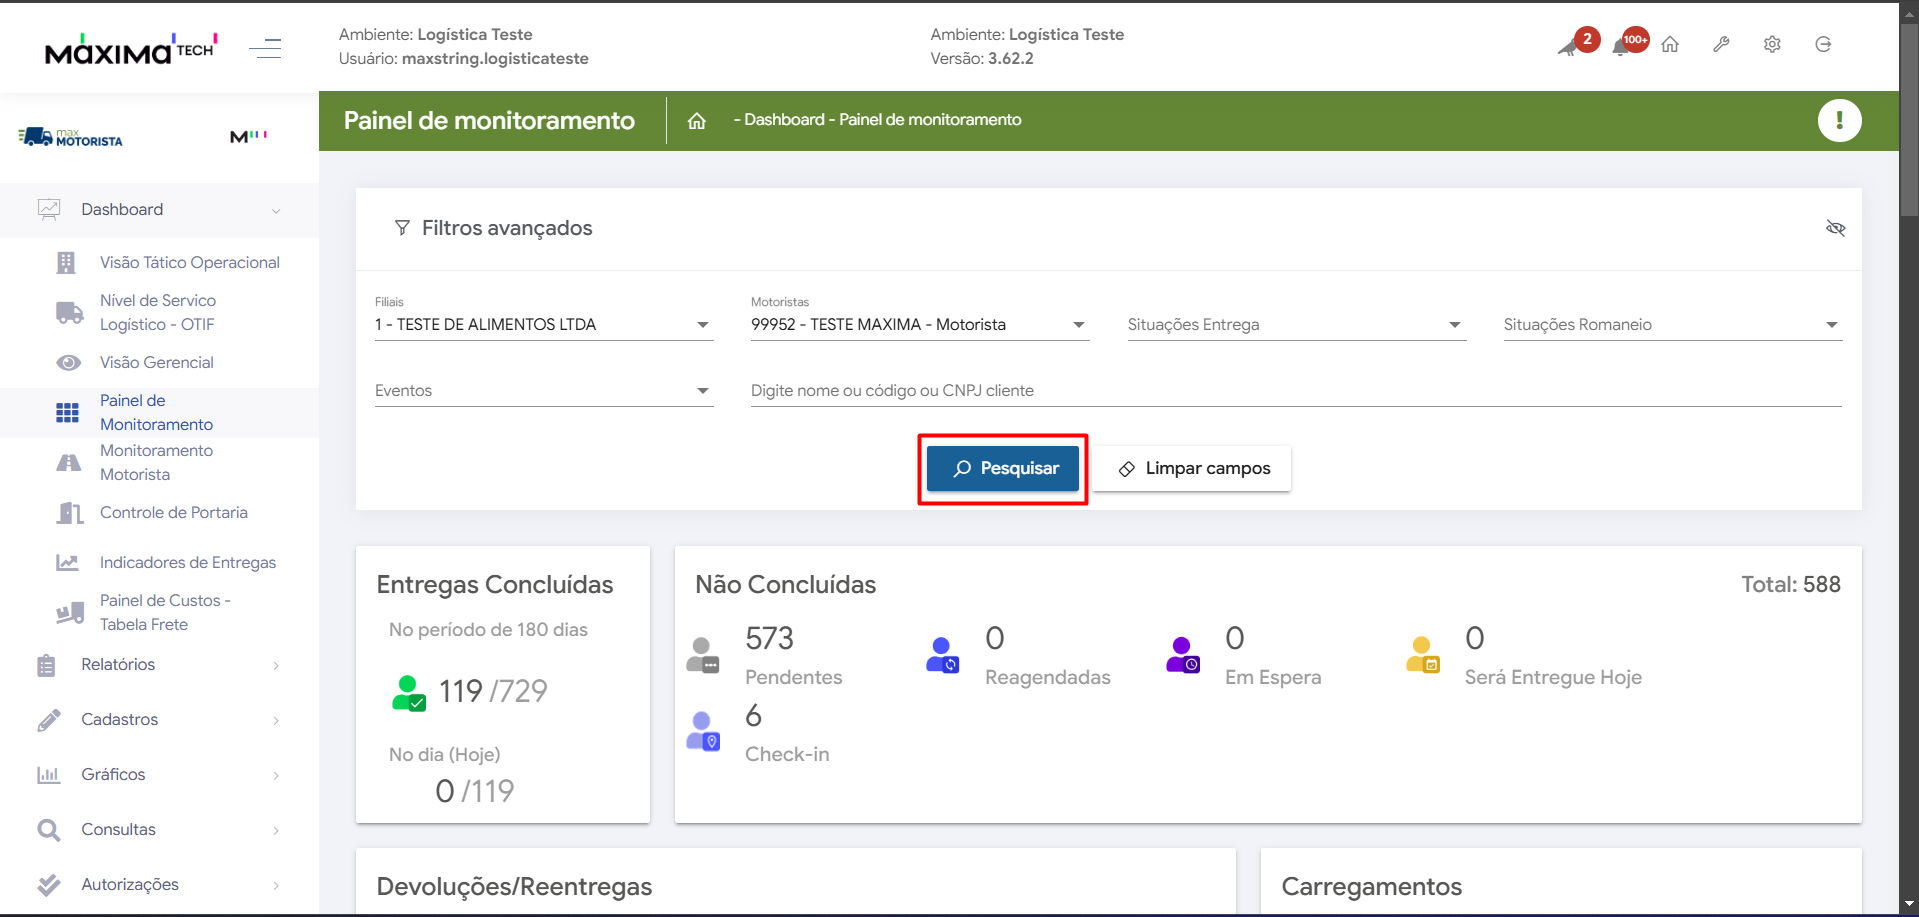The image size is (1919, 917).
Task: Open Visão Gerencial in the sidebar
Action: point(157,363)
